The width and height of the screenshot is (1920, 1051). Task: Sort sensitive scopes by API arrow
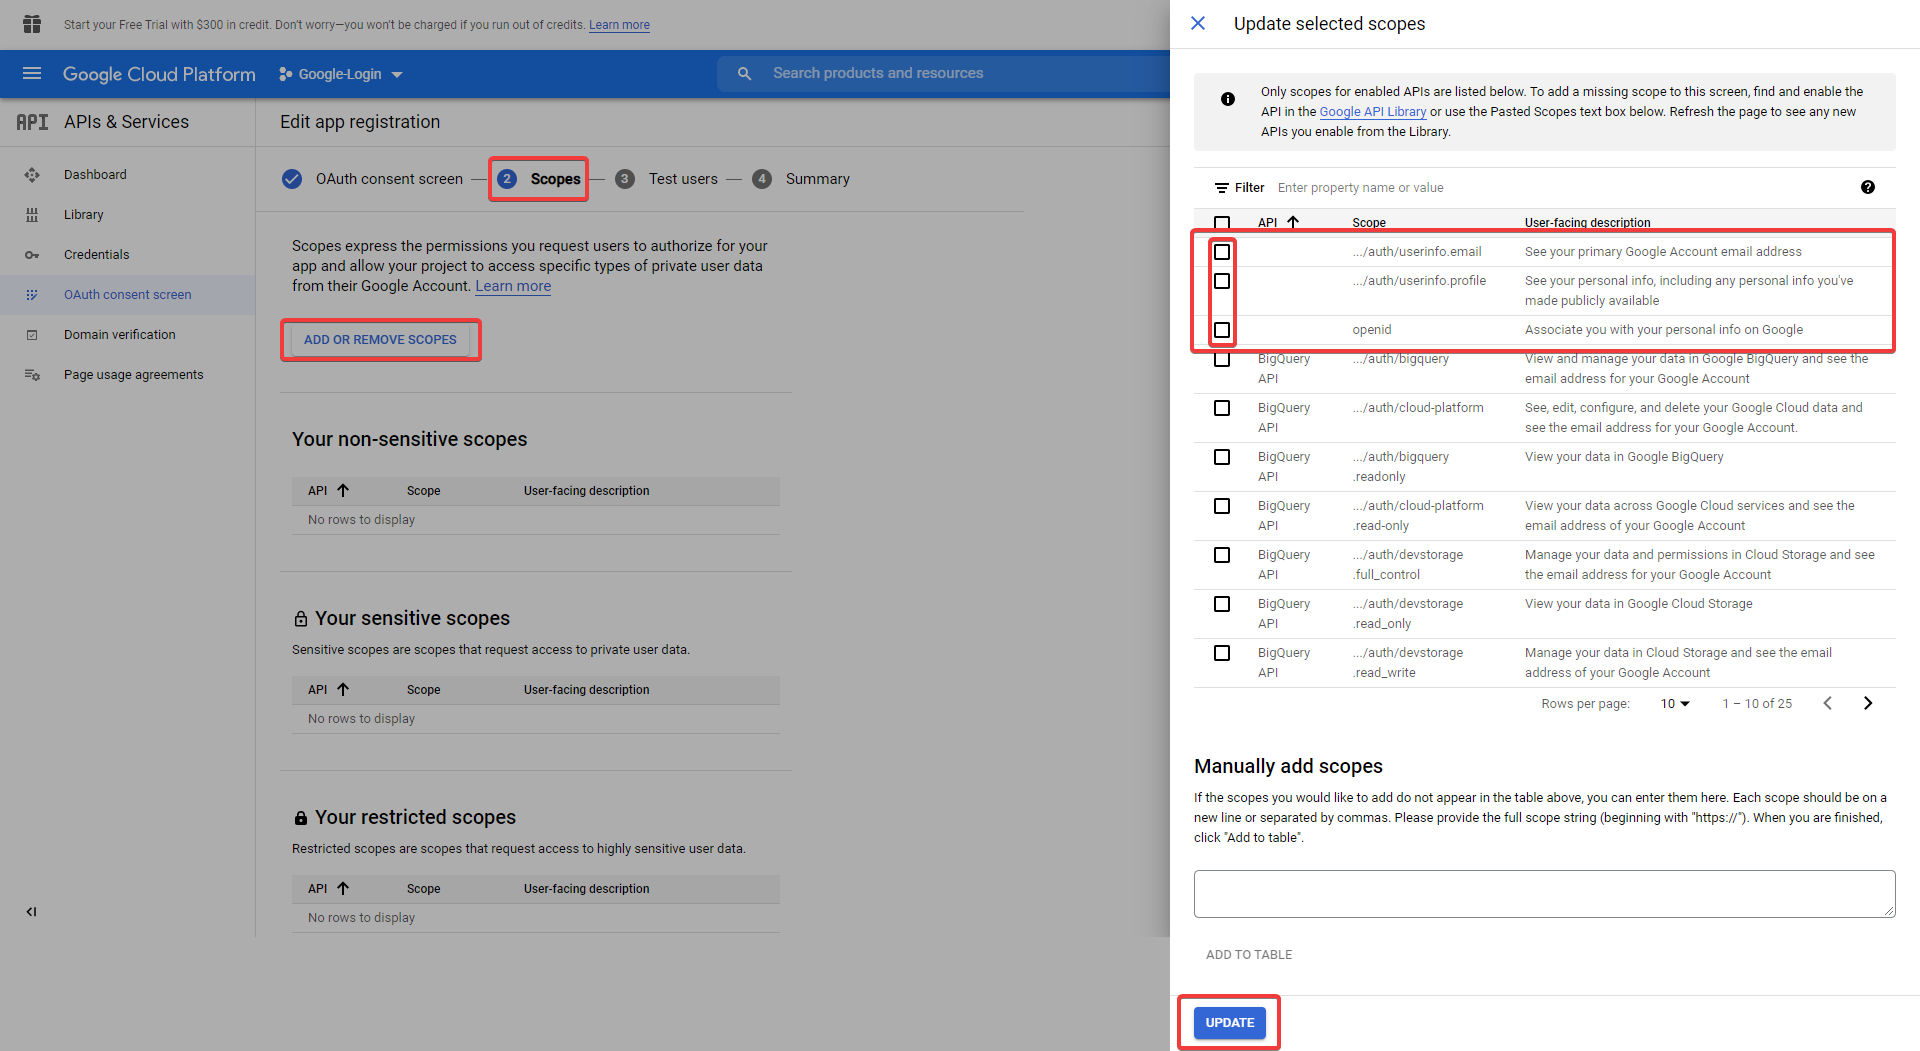pos(343,690)
